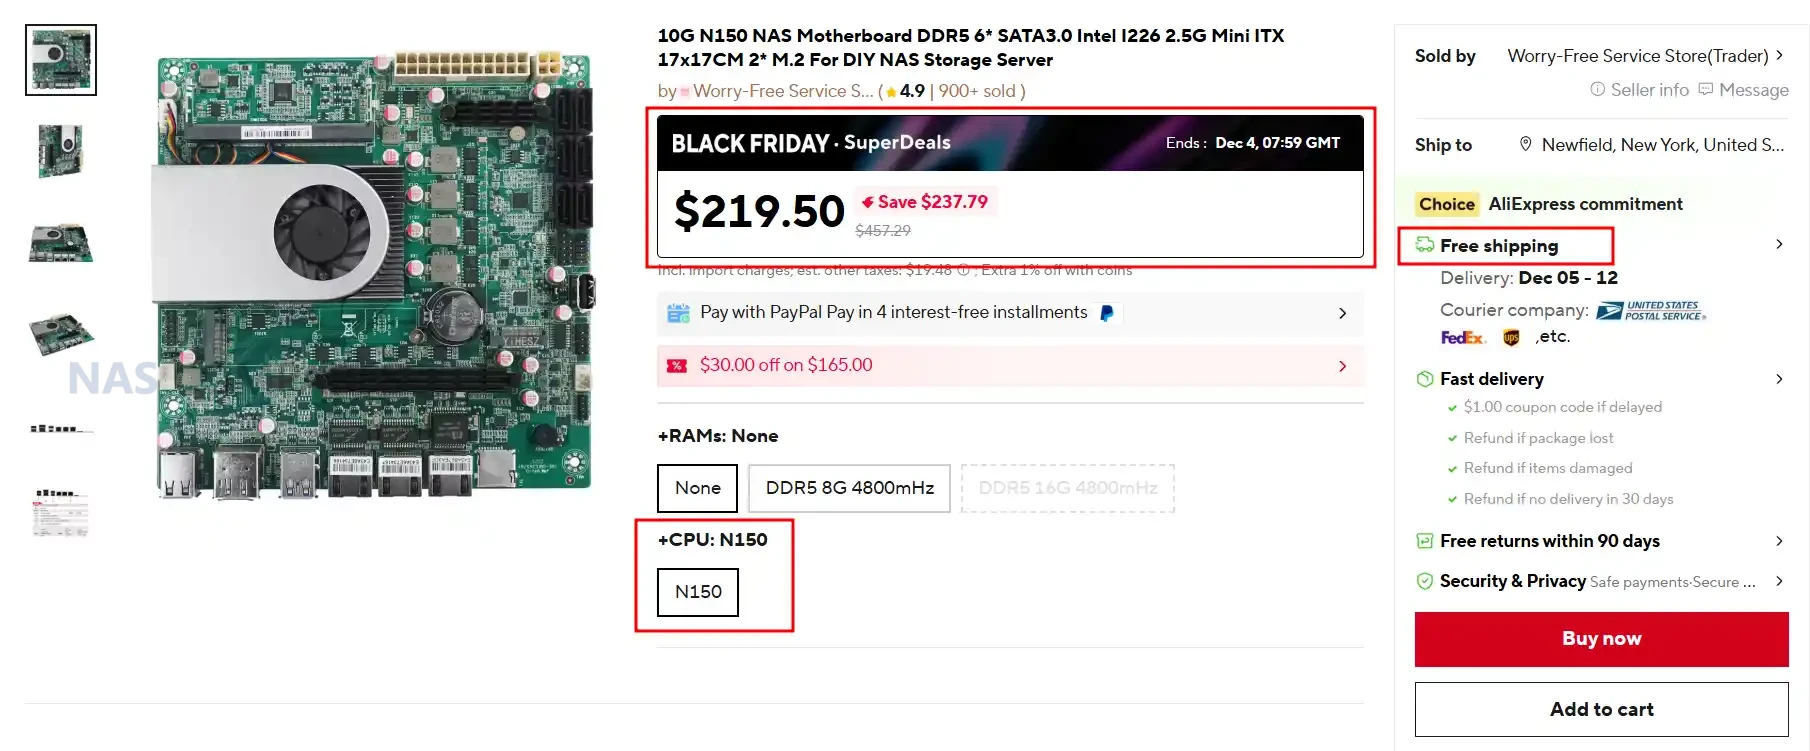Click the Add to cart button

coord(1601,709)
